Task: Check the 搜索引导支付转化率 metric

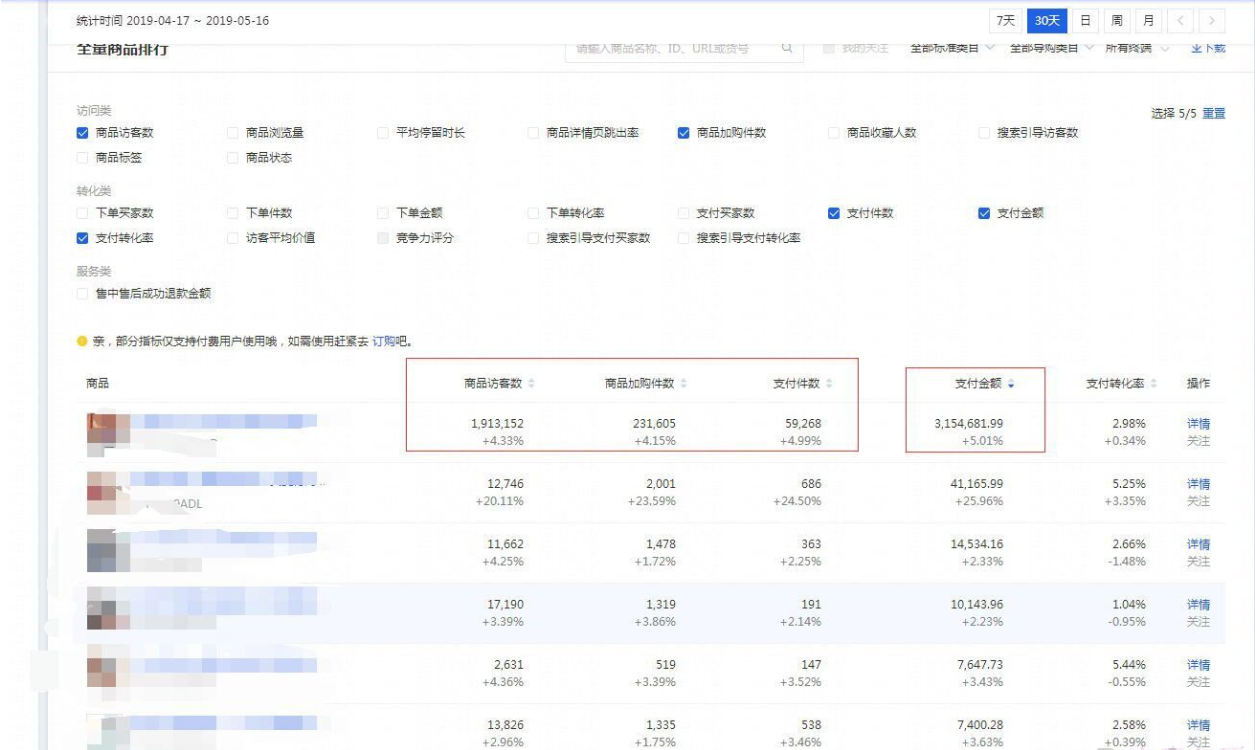Action: coord(684,238)
